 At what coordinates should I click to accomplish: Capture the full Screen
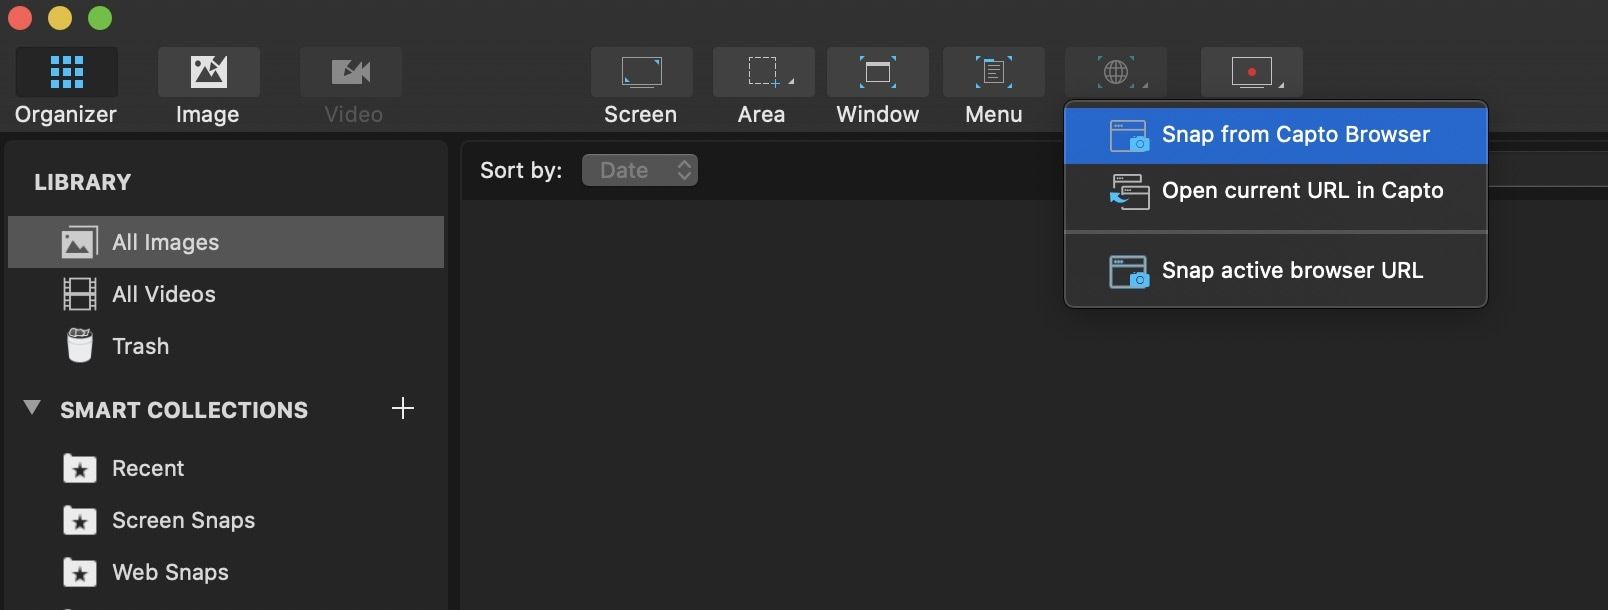coord(641,73)
